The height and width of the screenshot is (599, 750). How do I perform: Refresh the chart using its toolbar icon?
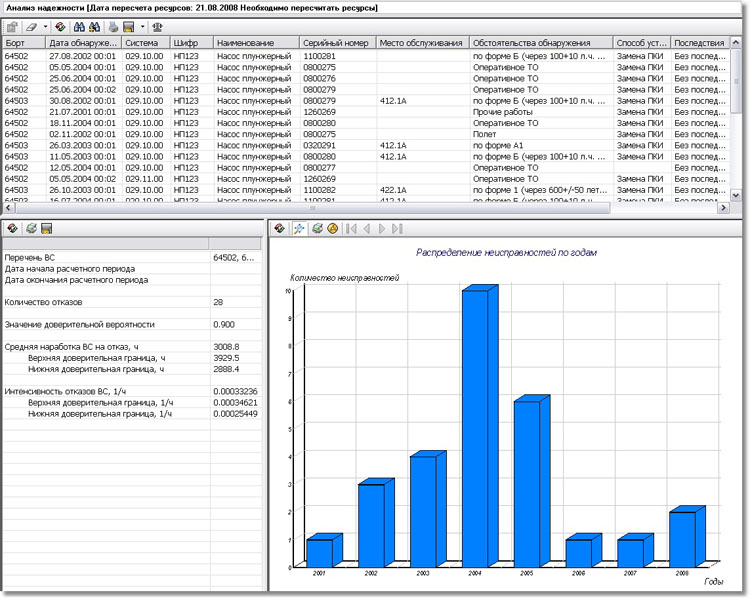[x=280, y=229]
